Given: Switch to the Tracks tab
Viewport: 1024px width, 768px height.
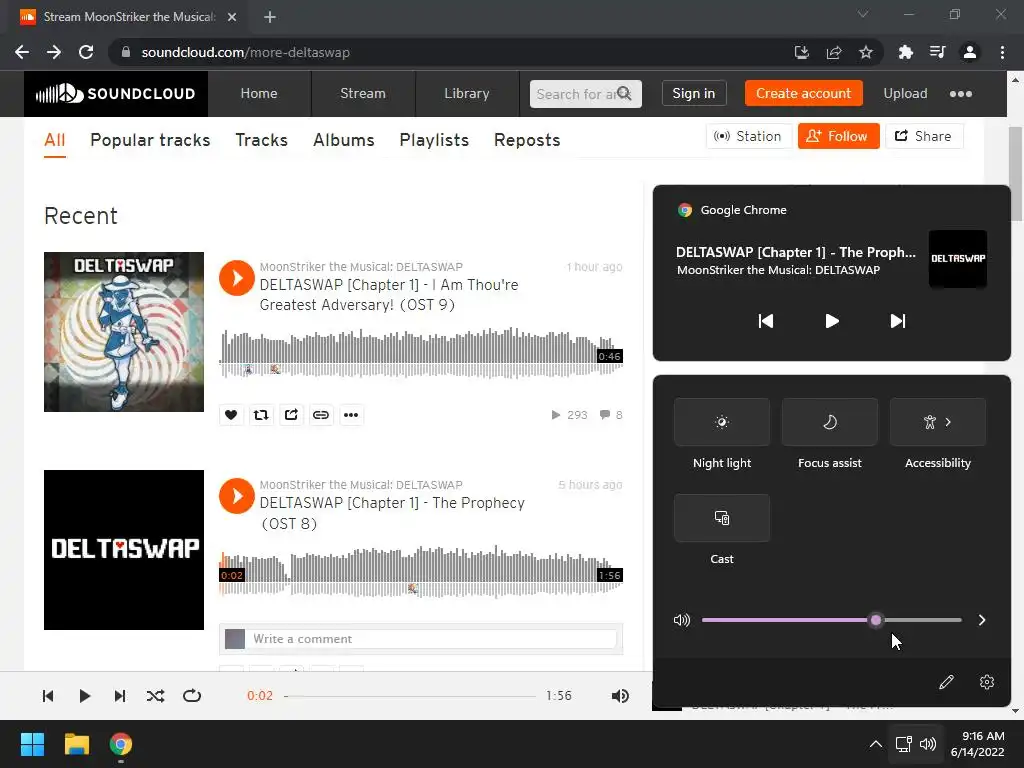Looking at the screenshot, I should (261, 140).
